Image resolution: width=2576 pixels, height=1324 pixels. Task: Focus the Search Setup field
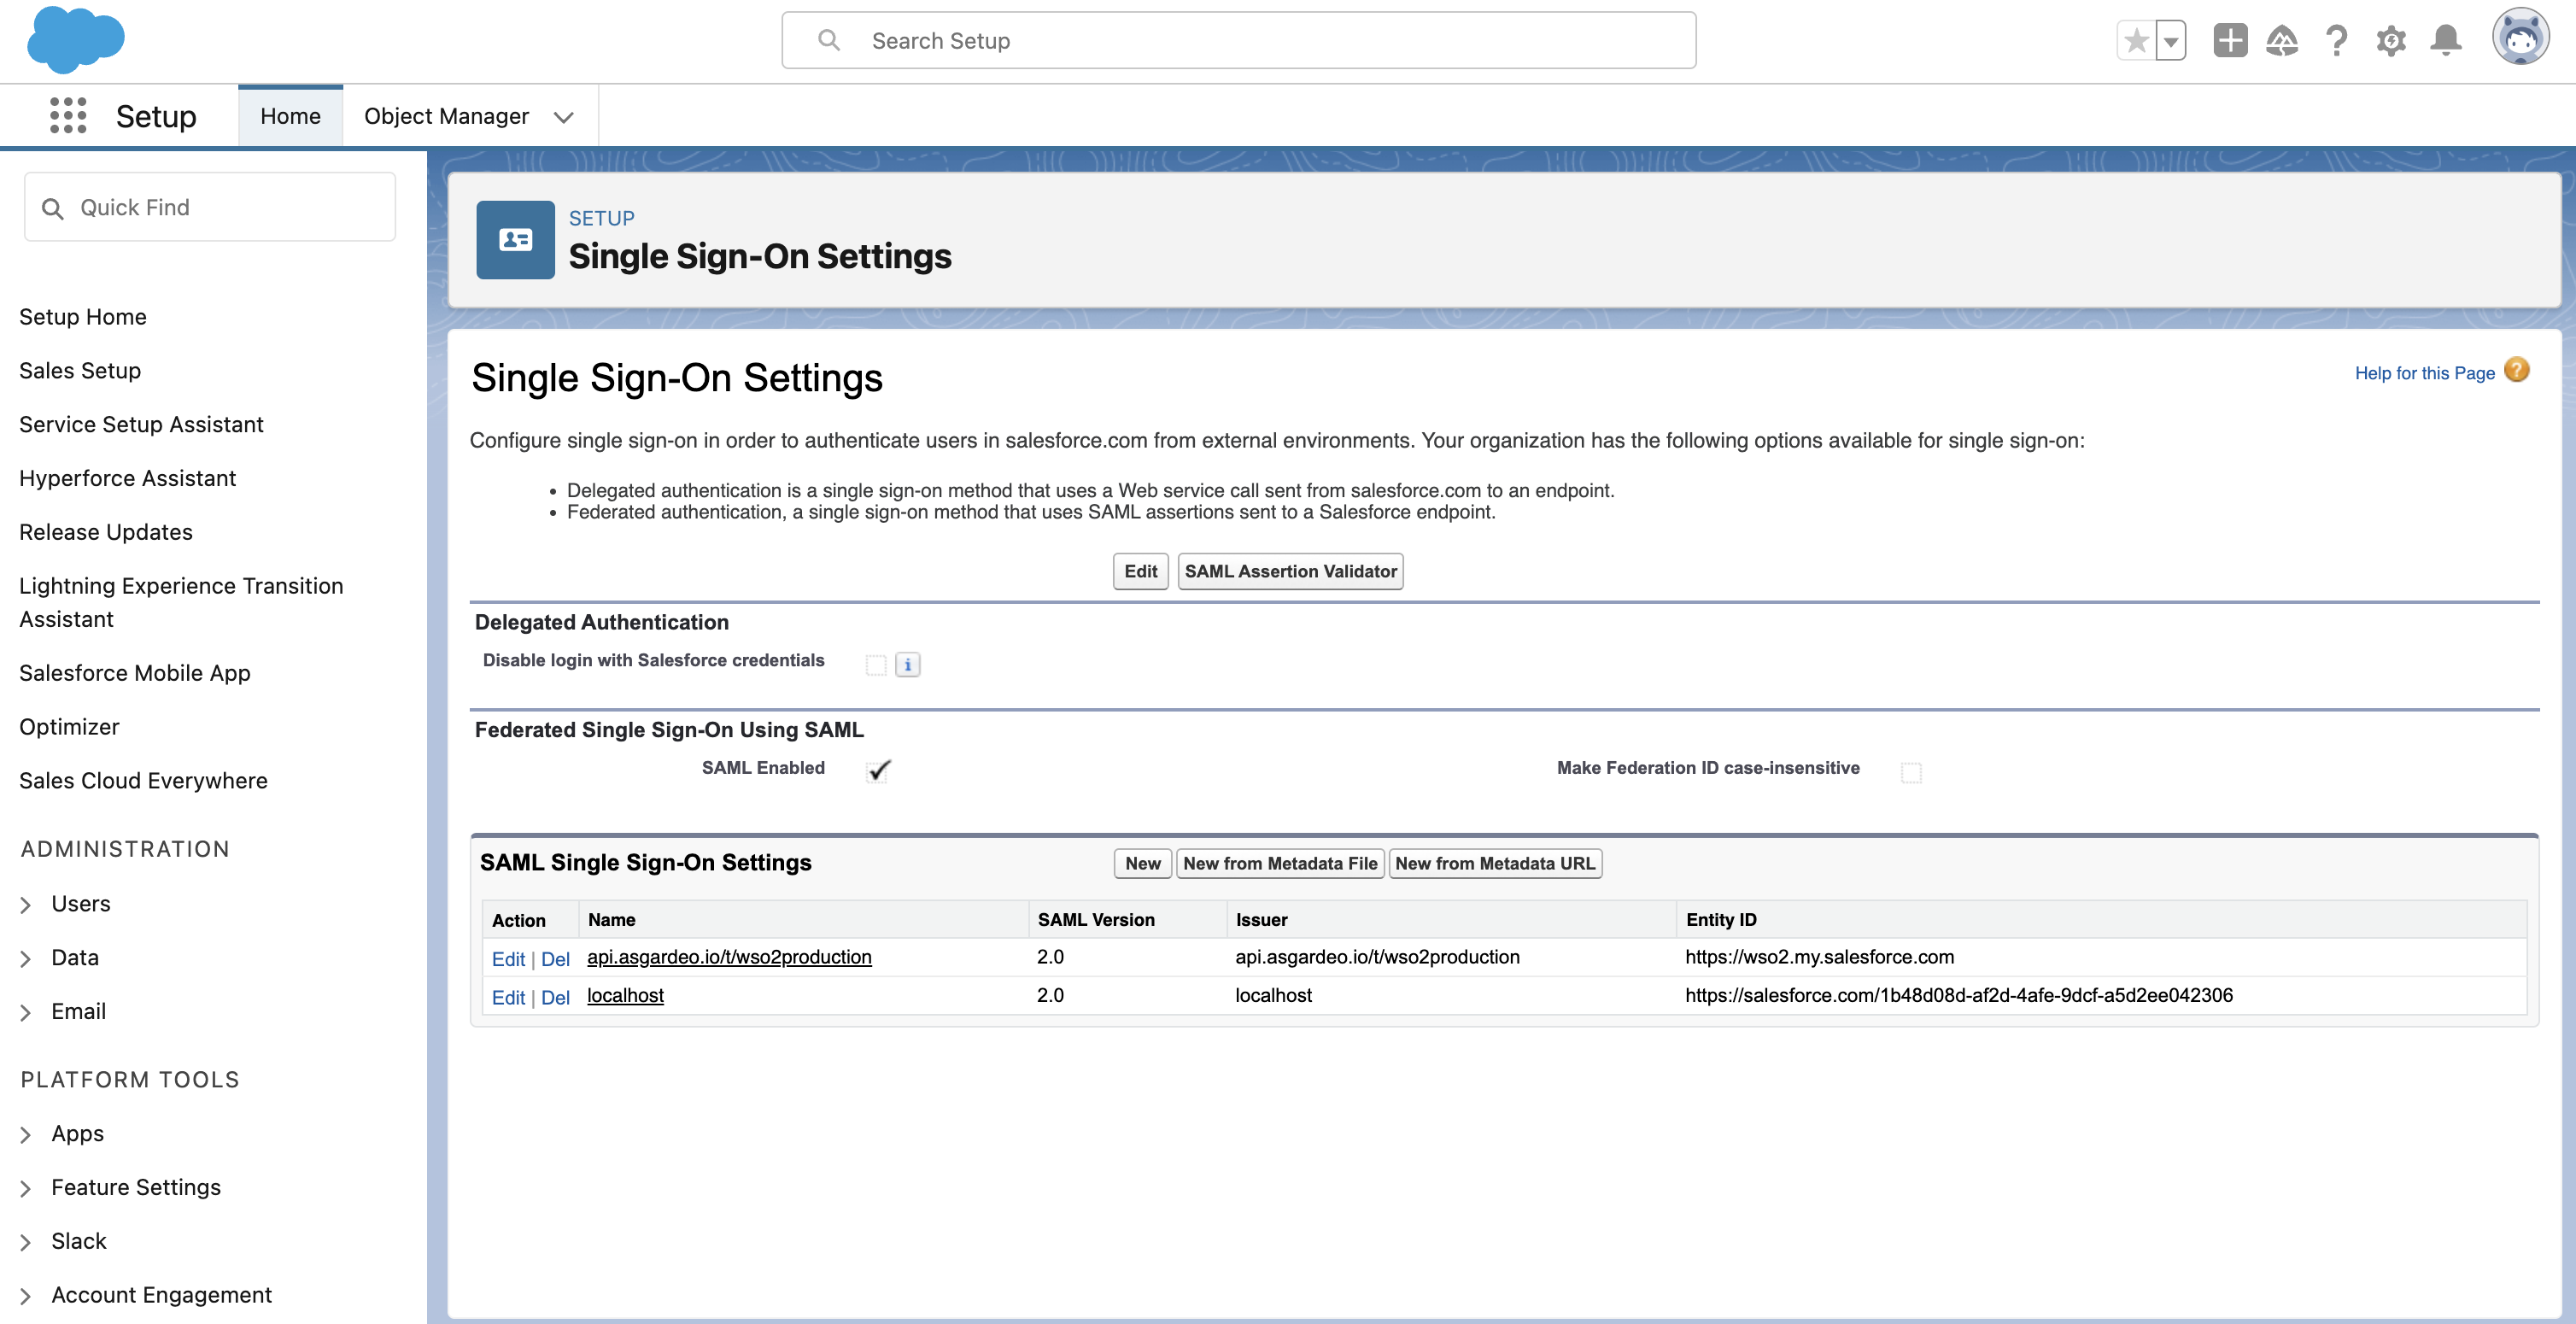[1238, 41]
